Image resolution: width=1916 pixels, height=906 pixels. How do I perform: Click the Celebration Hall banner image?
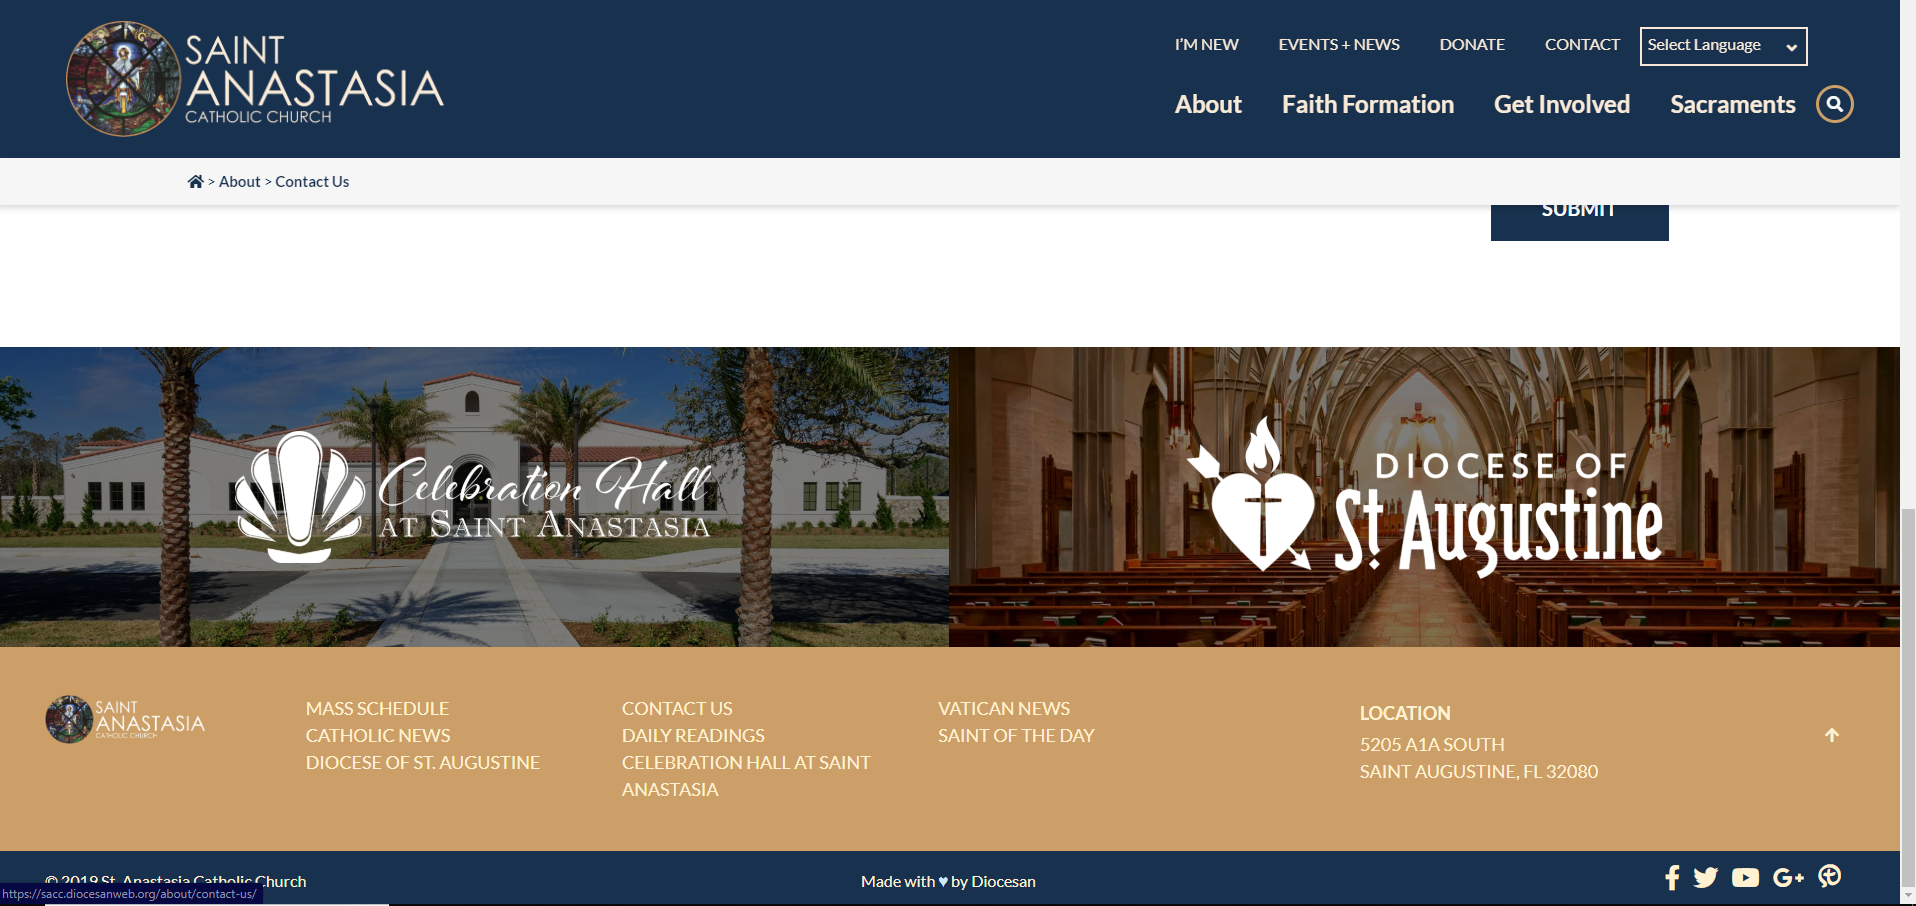(x=474, y=497)
